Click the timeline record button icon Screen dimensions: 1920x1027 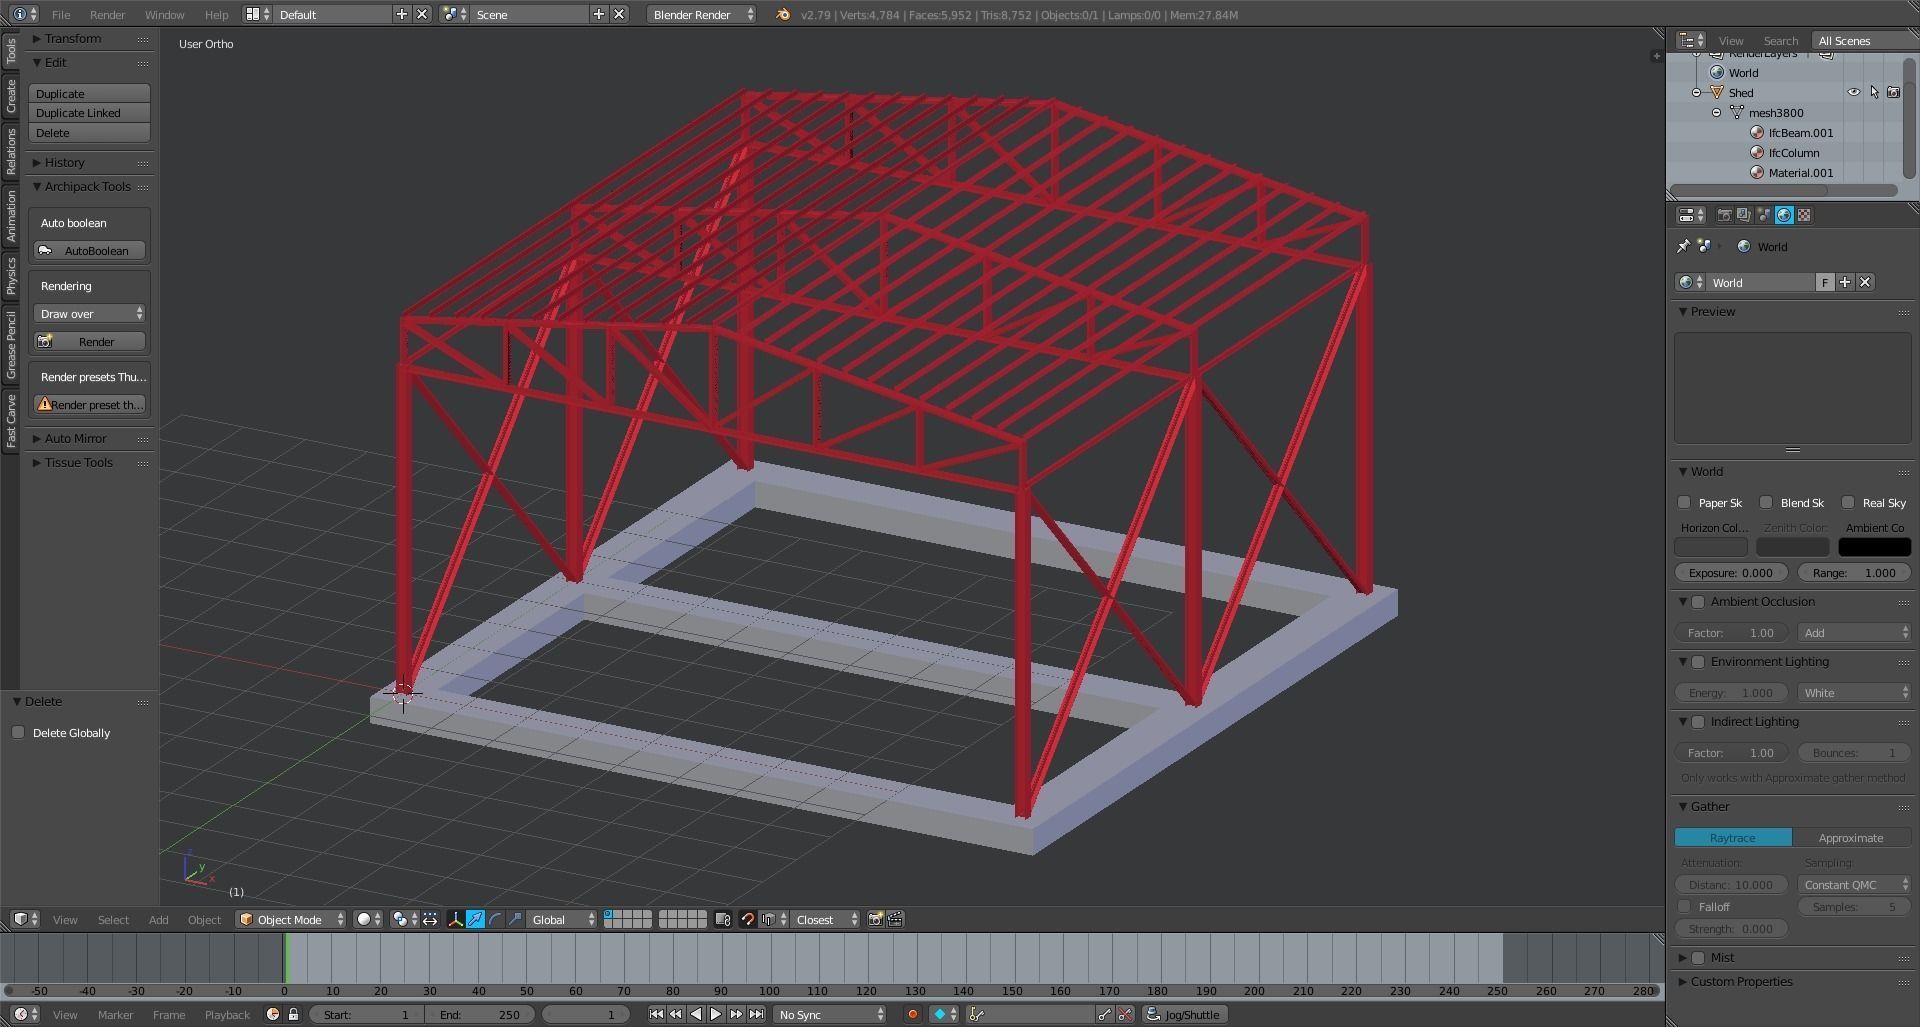pyautogui.click(x=912, y=1014)
